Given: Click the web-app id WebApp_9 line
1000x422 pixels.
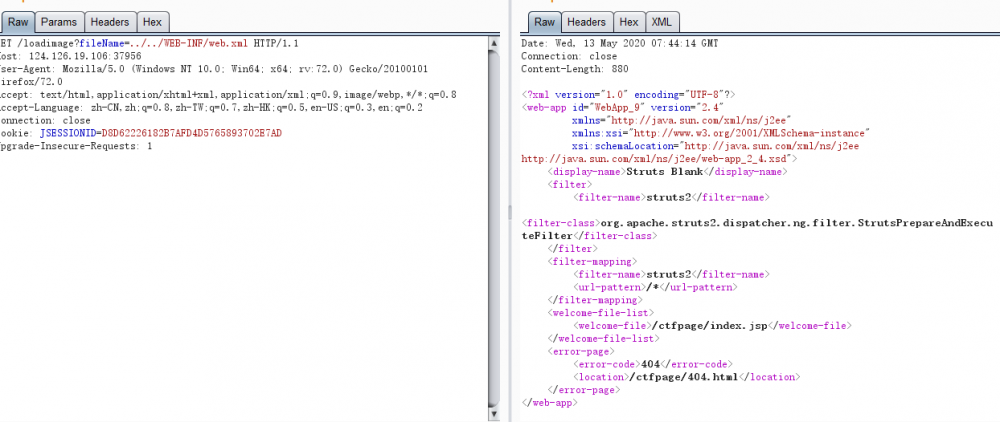Looking at the screenshot, I should click(622, 107).
